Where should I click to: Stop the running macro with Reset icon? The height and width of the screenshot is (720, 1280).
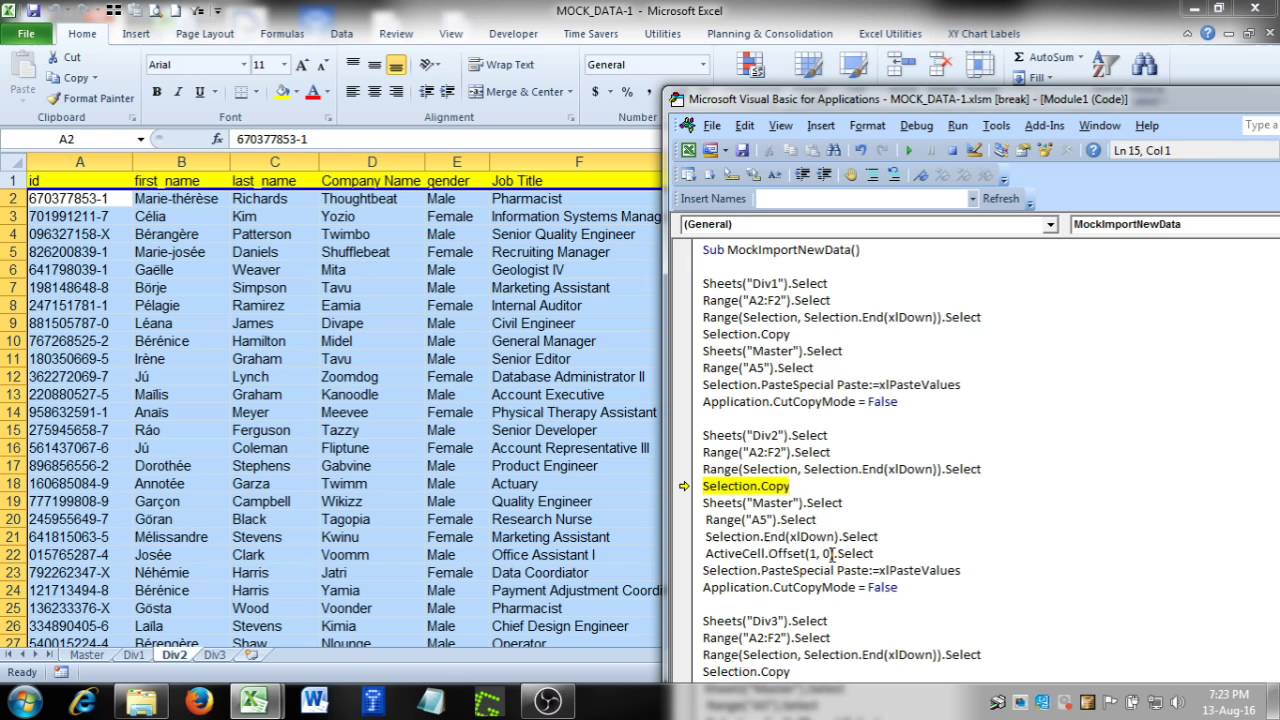[952, 150]
